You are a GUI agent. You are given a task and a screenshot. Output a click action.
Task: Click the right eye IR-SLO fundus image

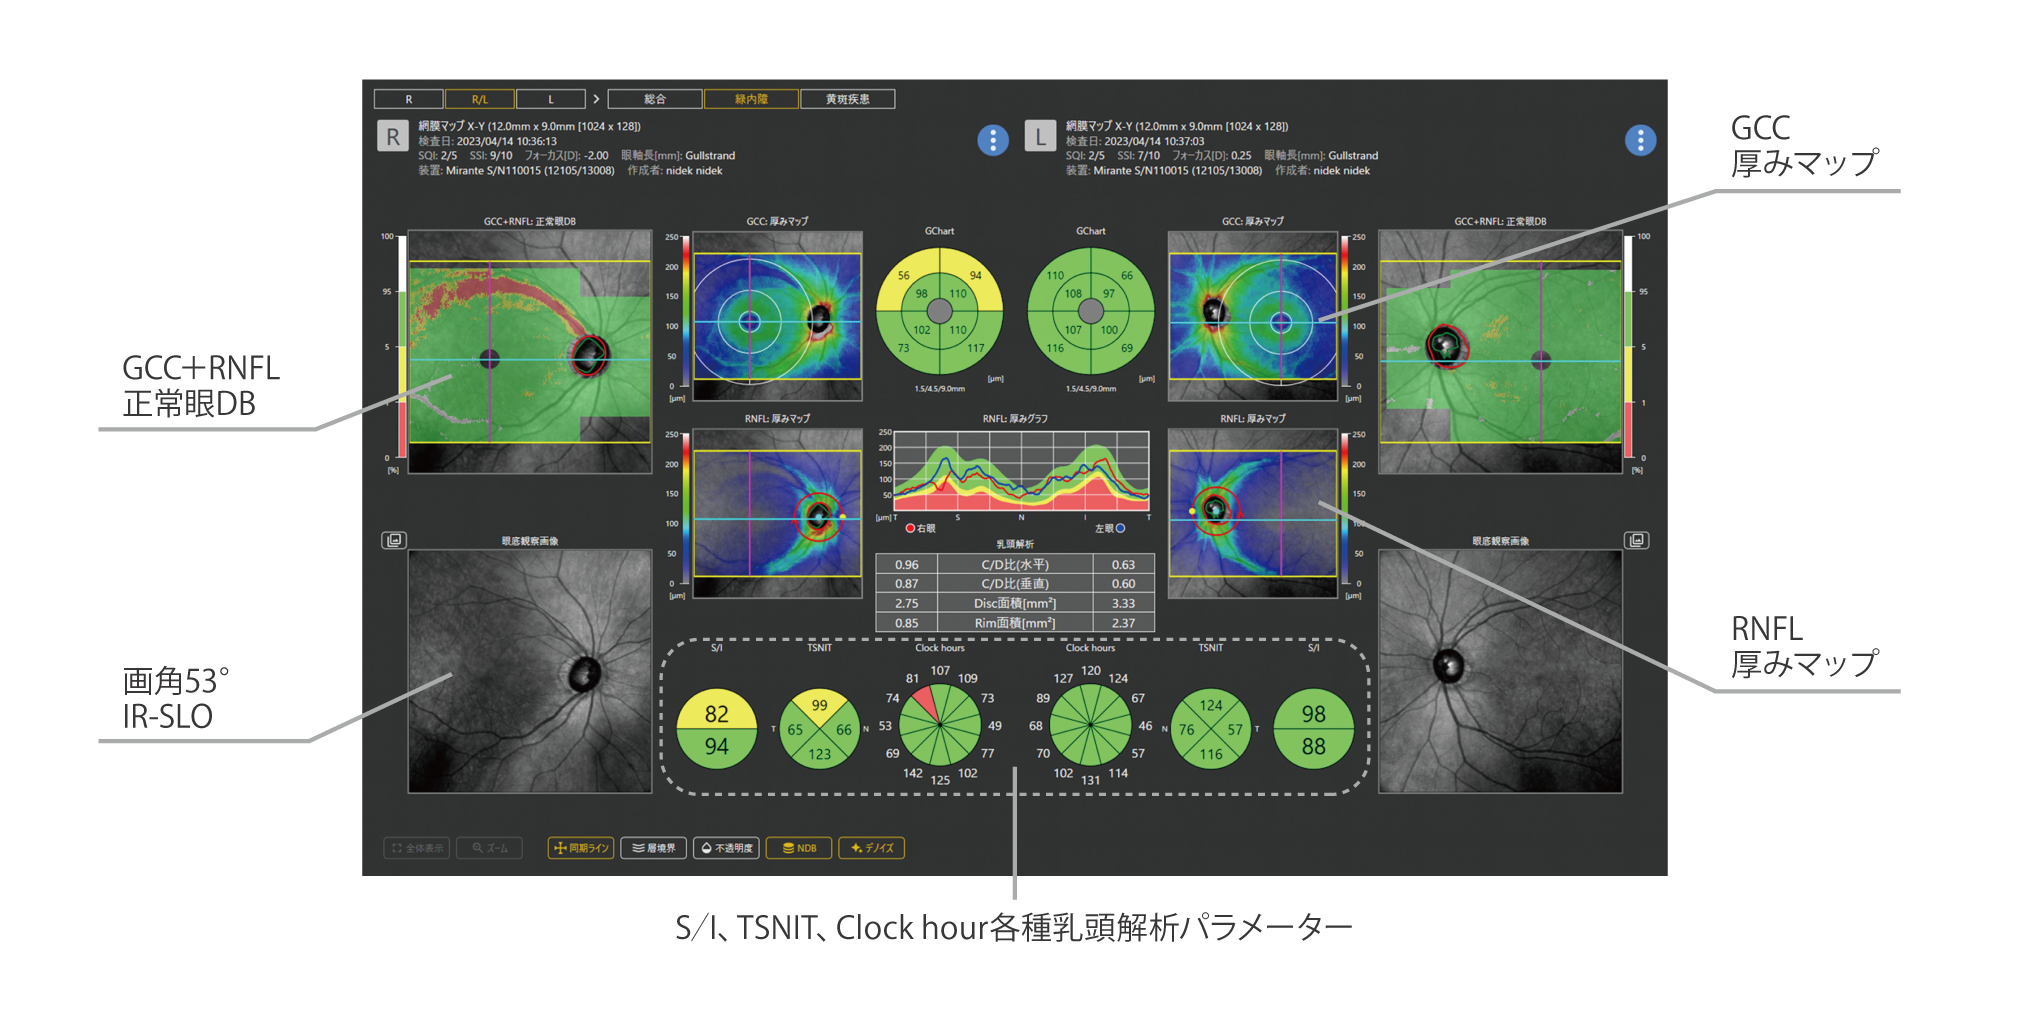coord(530,671)
